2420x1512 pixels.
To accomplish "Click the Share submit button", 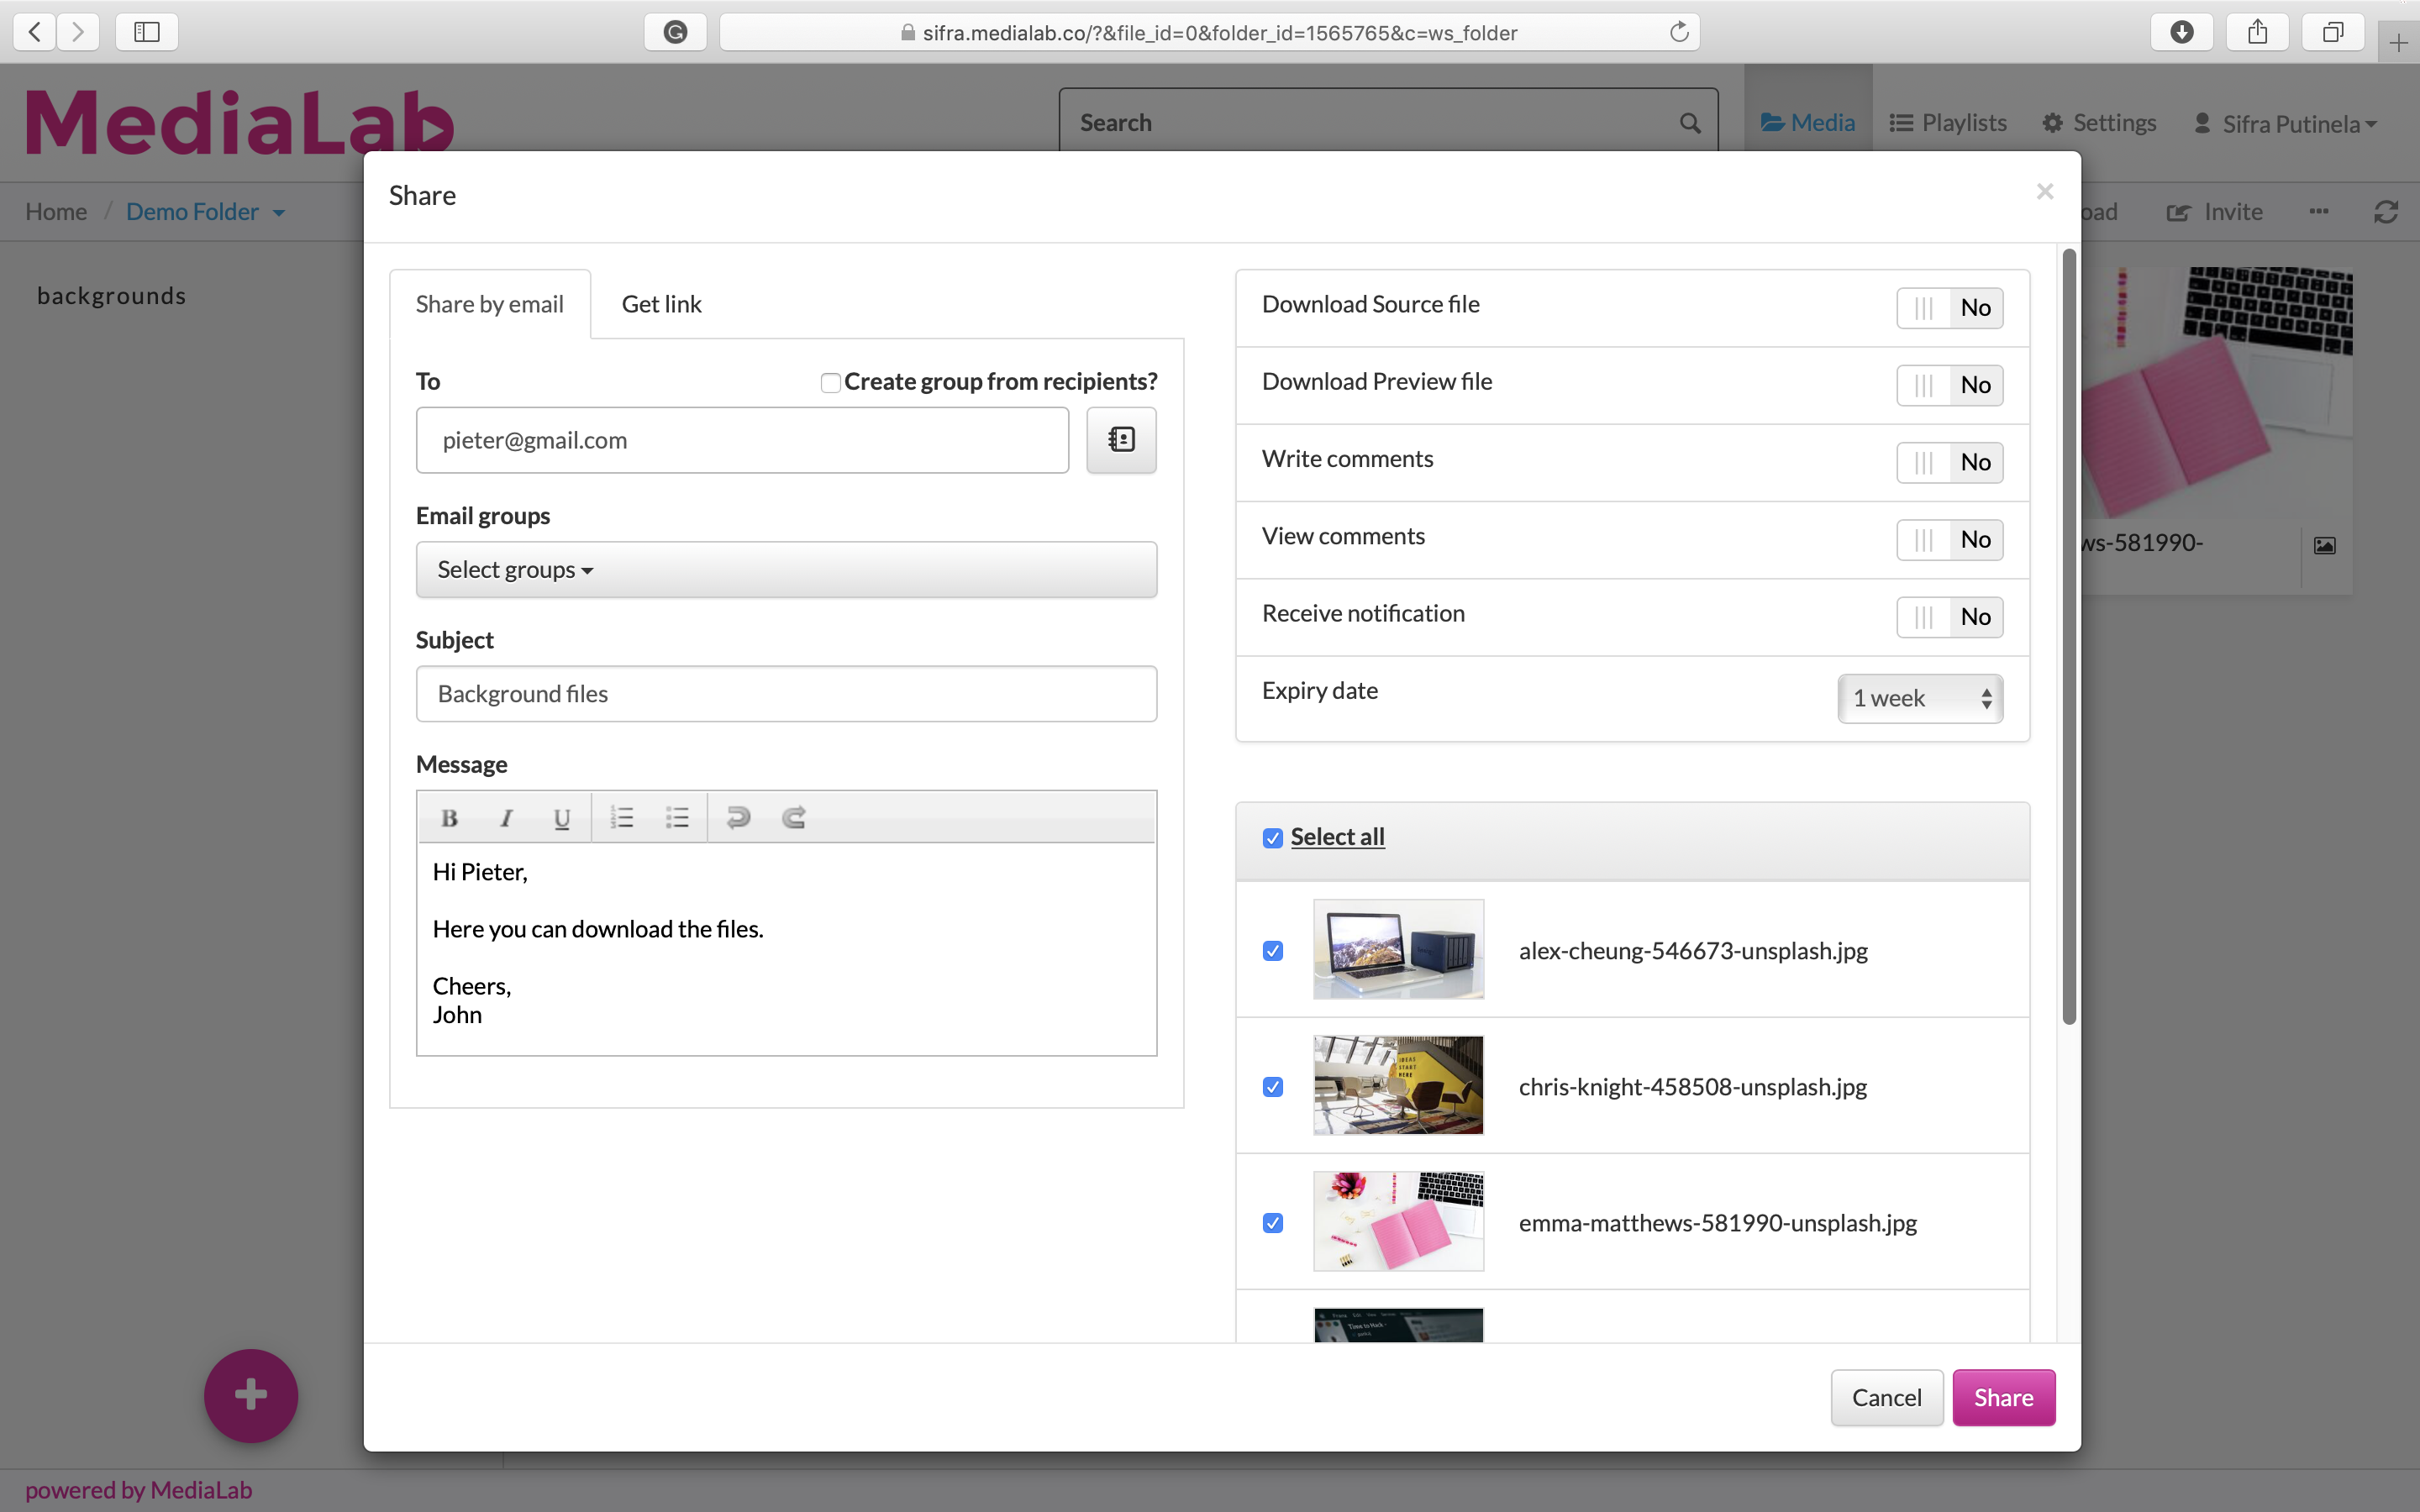I will pos(2004,1397).
